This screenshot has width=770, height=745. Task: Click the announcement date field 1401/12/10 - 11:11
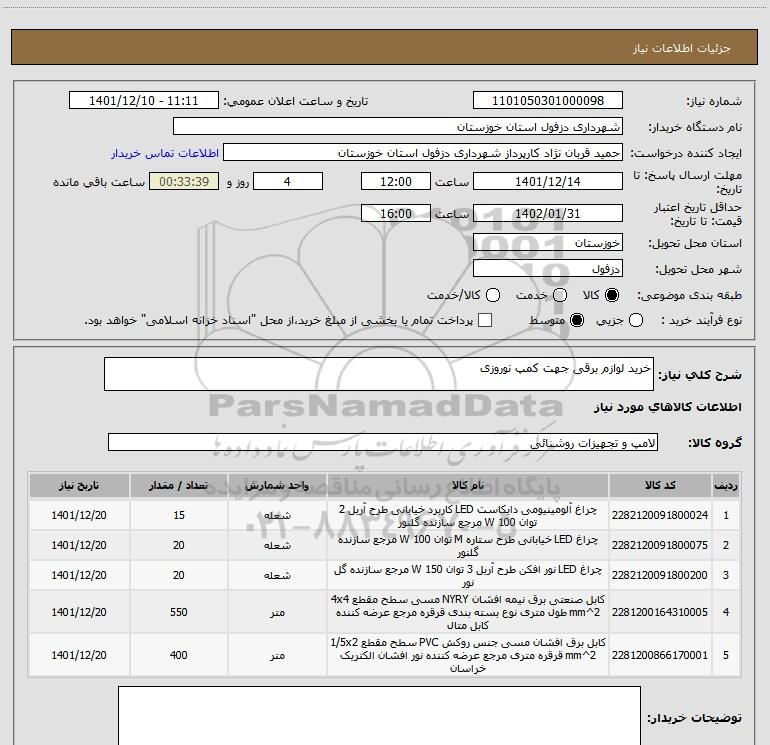[x=144, y=101]
